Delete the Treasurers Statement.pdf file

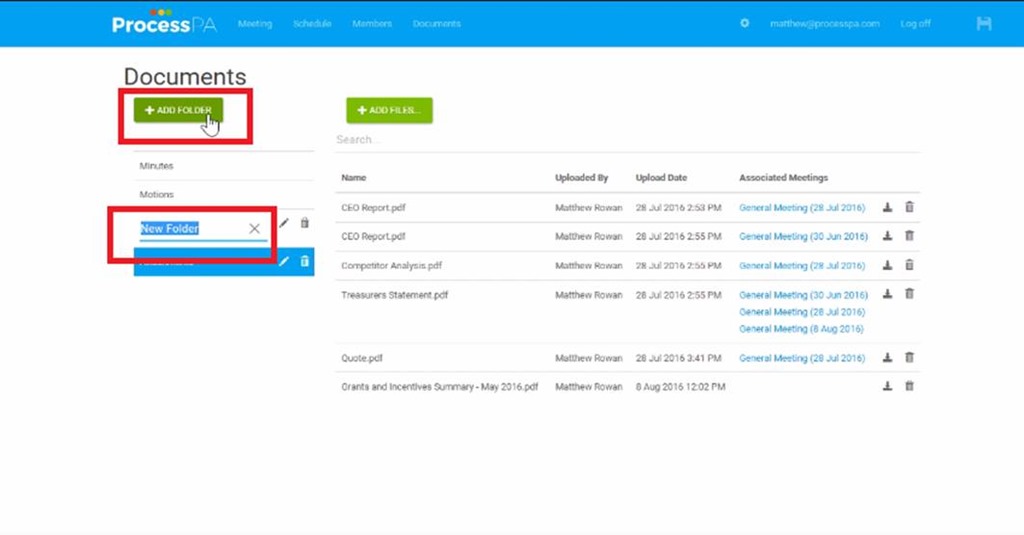click(909, 294)
